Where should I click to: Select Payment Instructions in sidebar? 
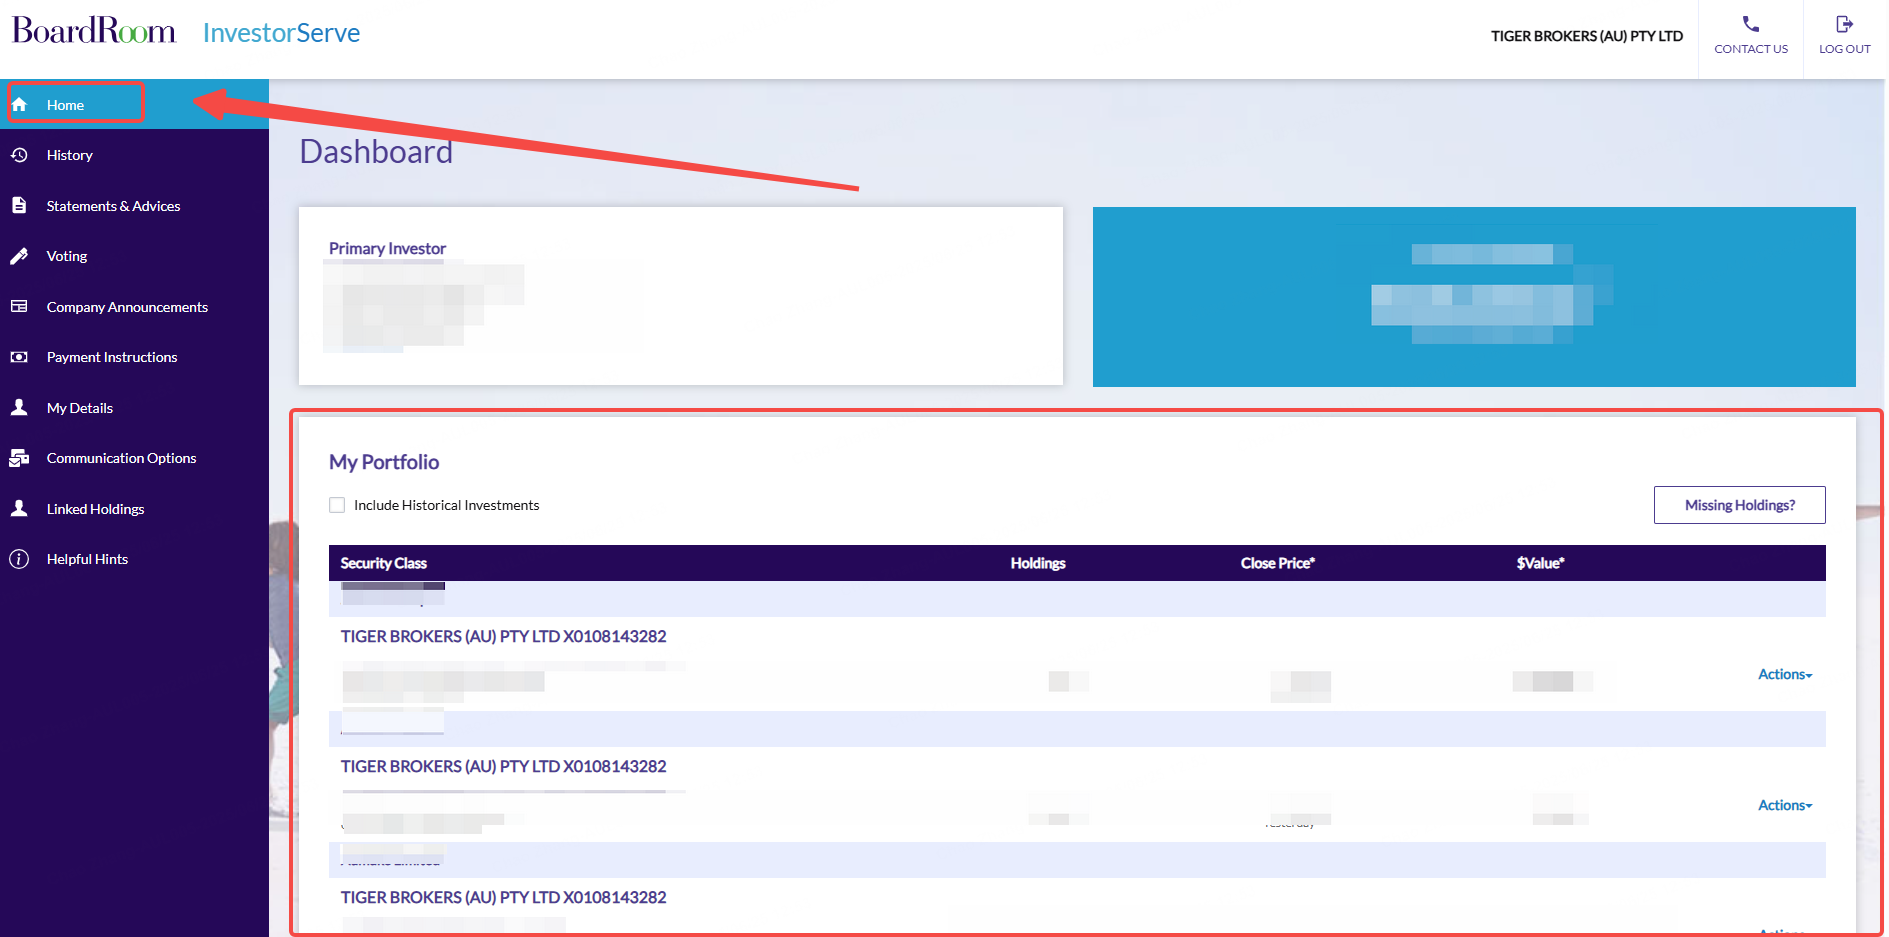click(x=134, y=357)
